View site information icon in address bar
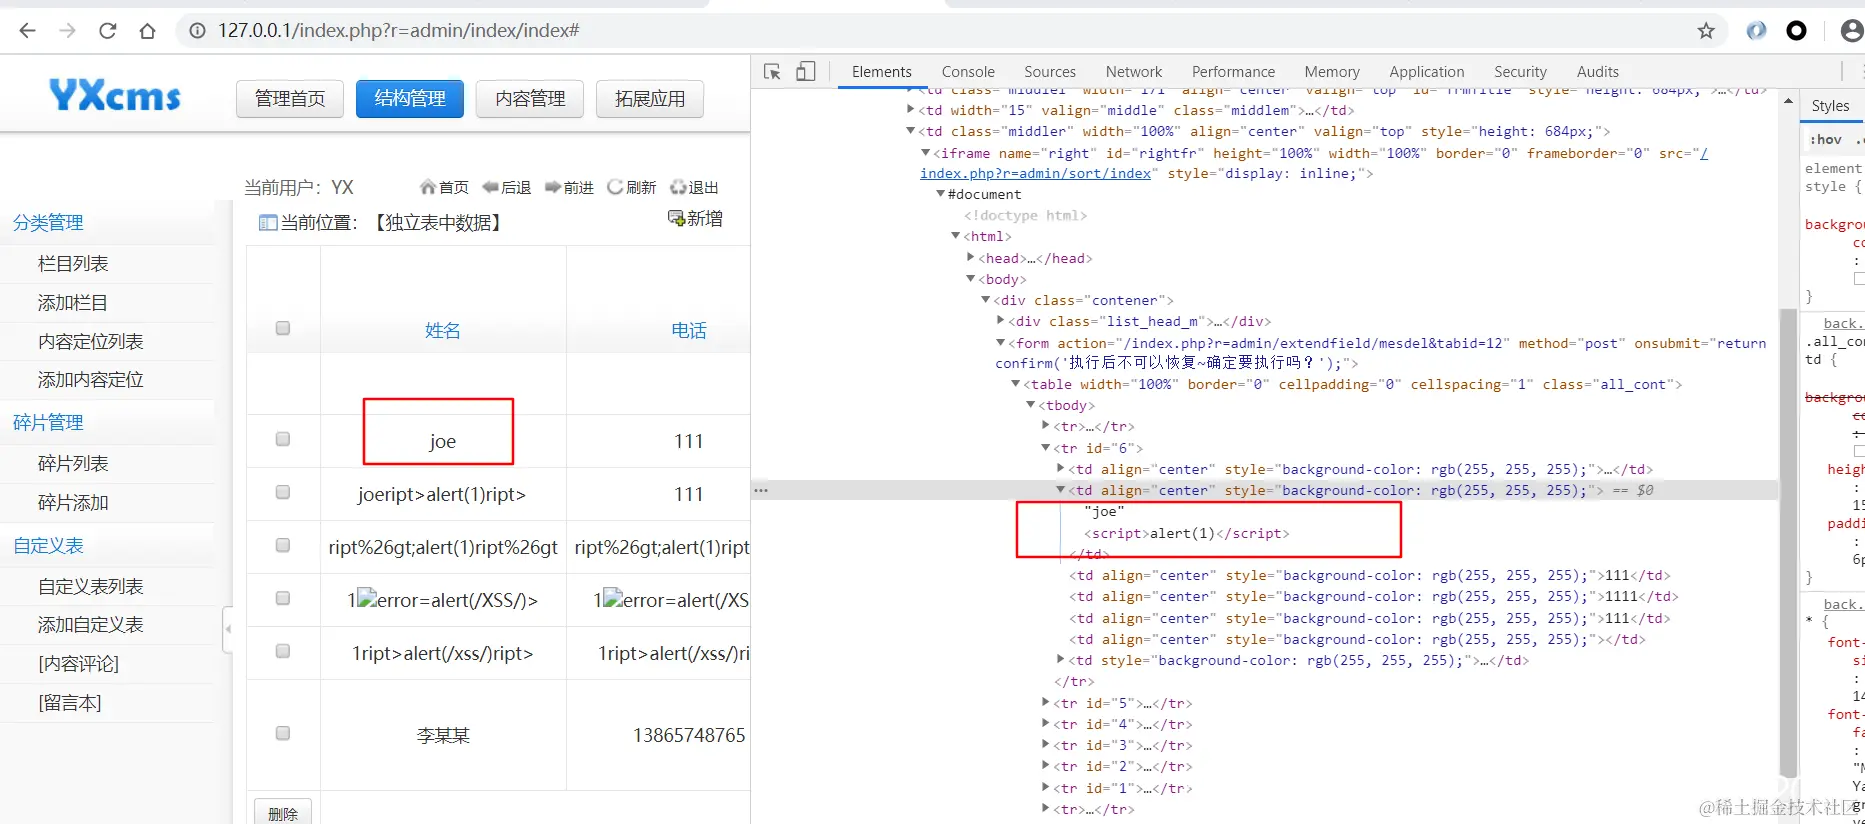 [197, 31]
